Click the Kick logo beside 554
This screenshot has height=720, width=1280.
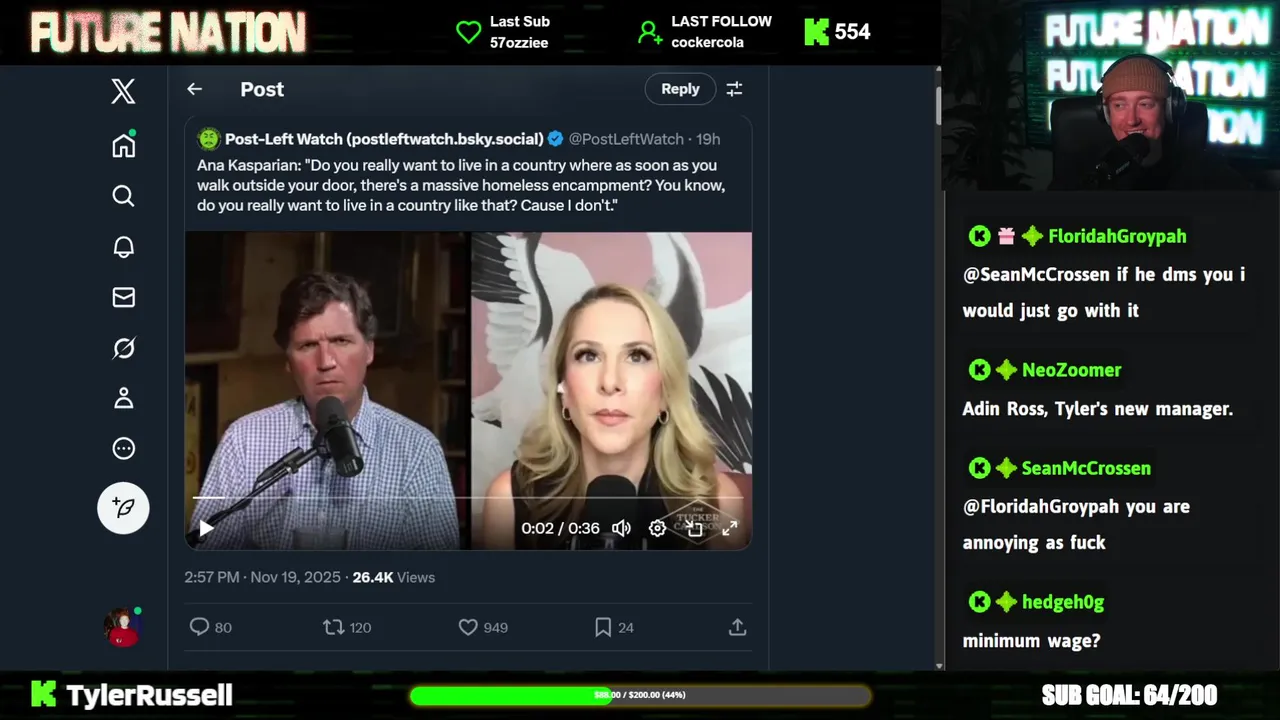[x=816, y=32]
